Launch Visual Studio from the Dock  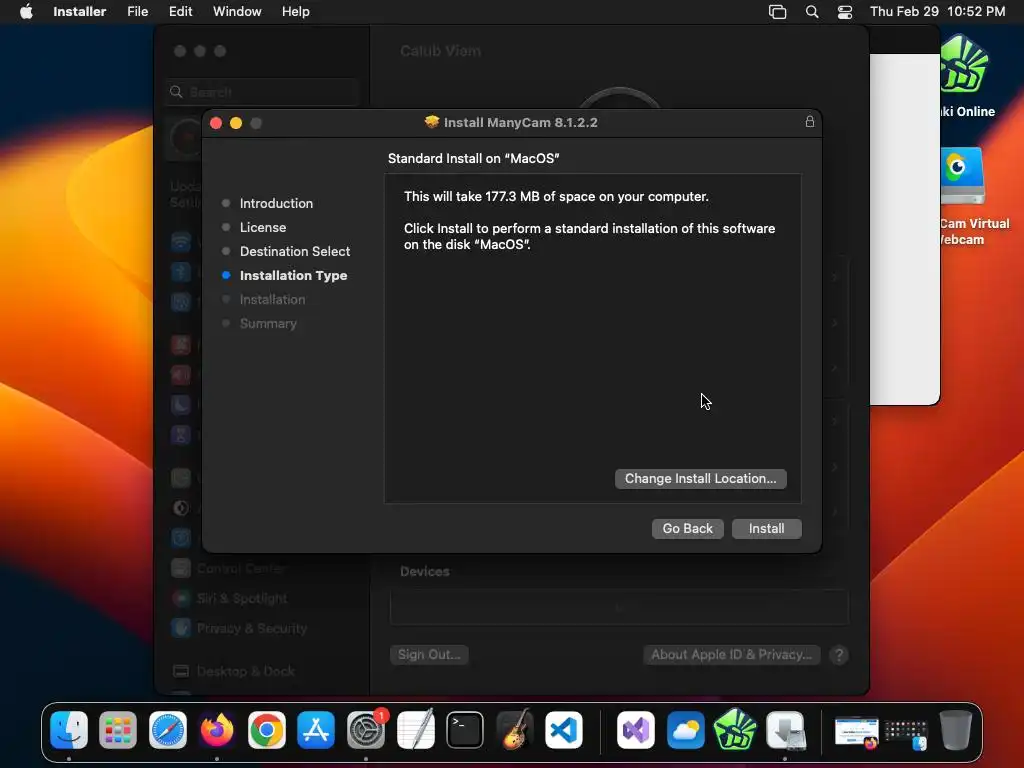[636, 729]
